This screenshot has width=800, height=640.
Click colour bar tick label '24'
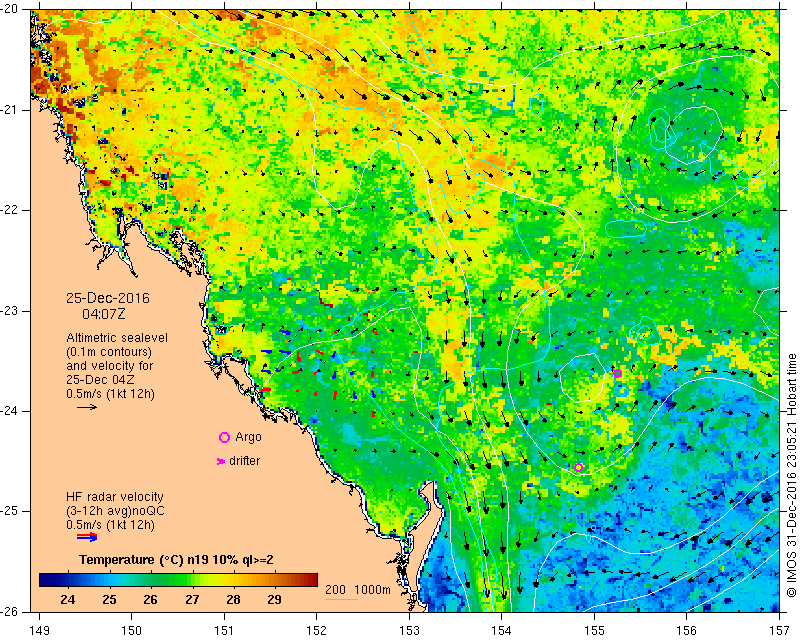point(67,600)
